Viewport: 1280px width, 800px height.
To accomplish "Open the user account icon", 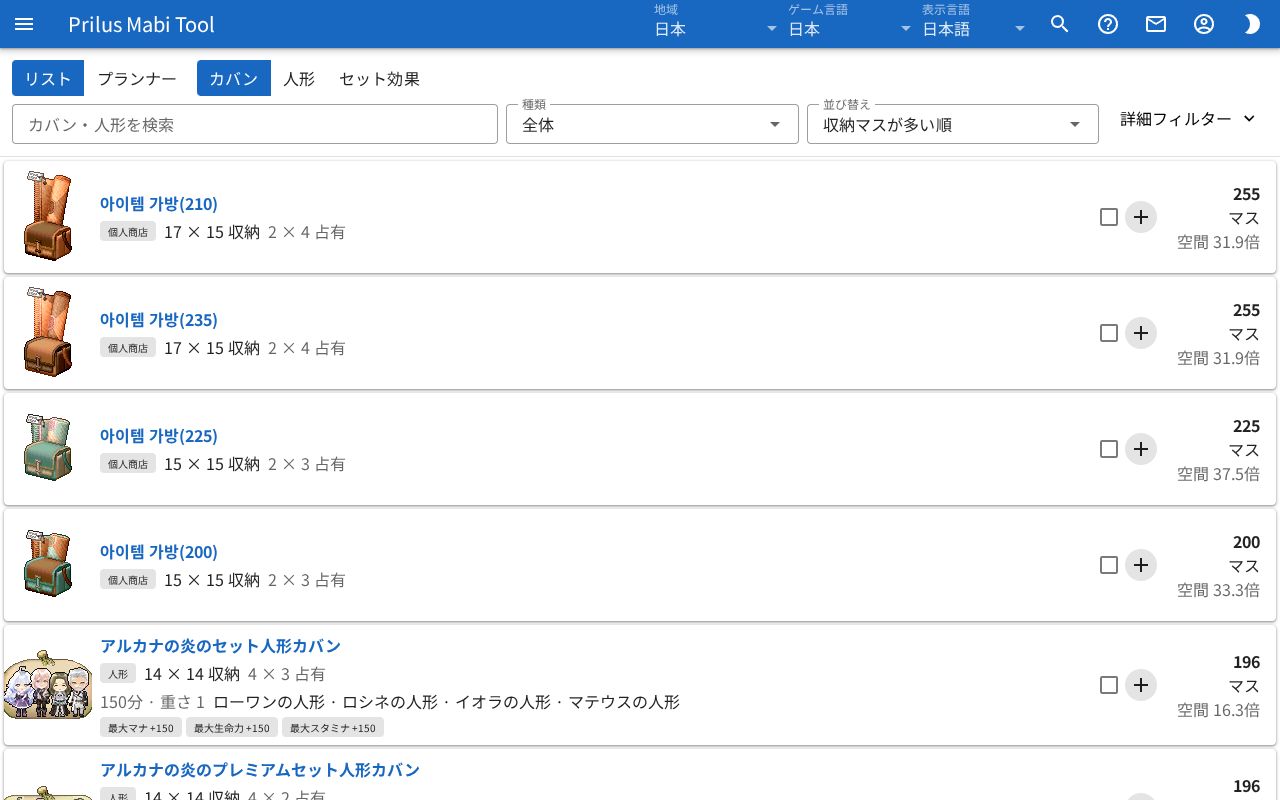I will pos(1204,24).
